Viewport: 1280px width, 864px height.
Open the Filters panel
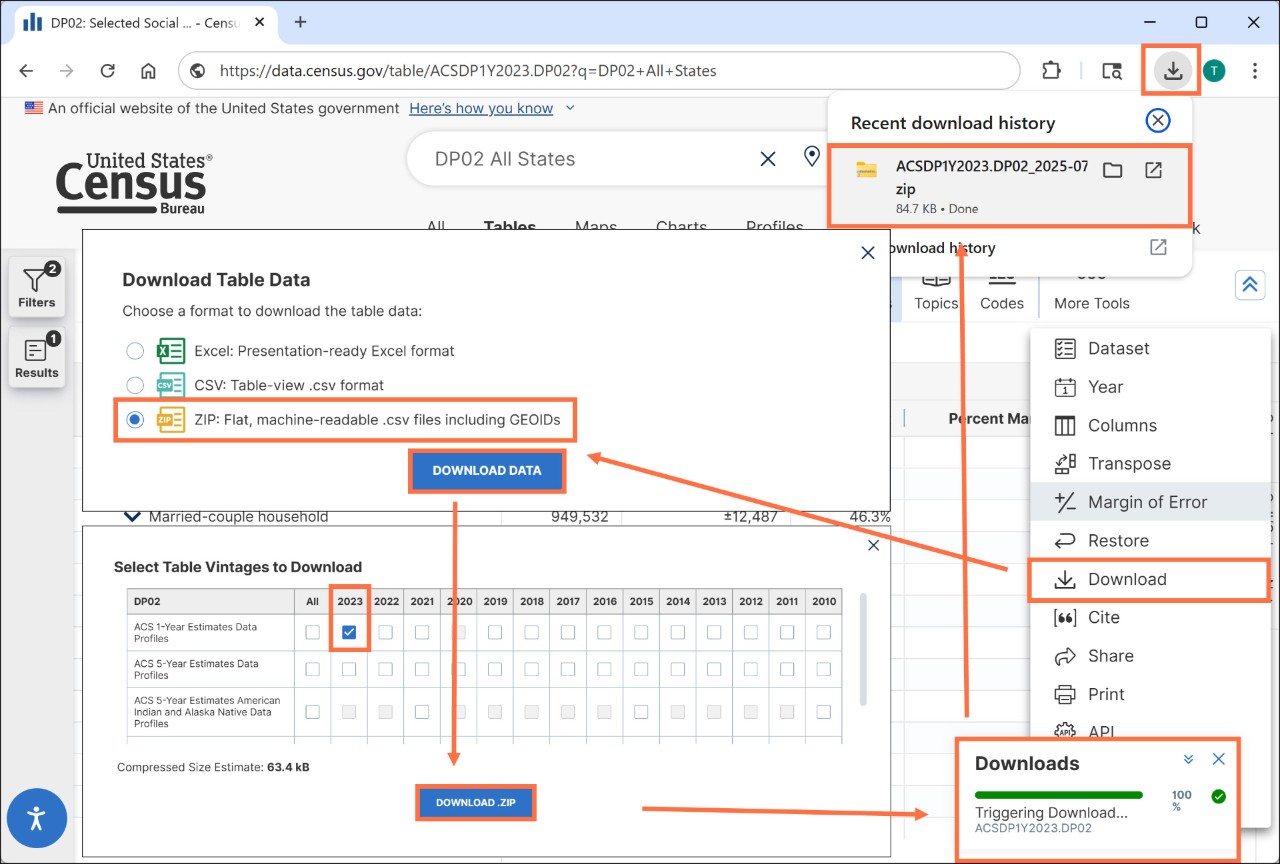(37, 286)
